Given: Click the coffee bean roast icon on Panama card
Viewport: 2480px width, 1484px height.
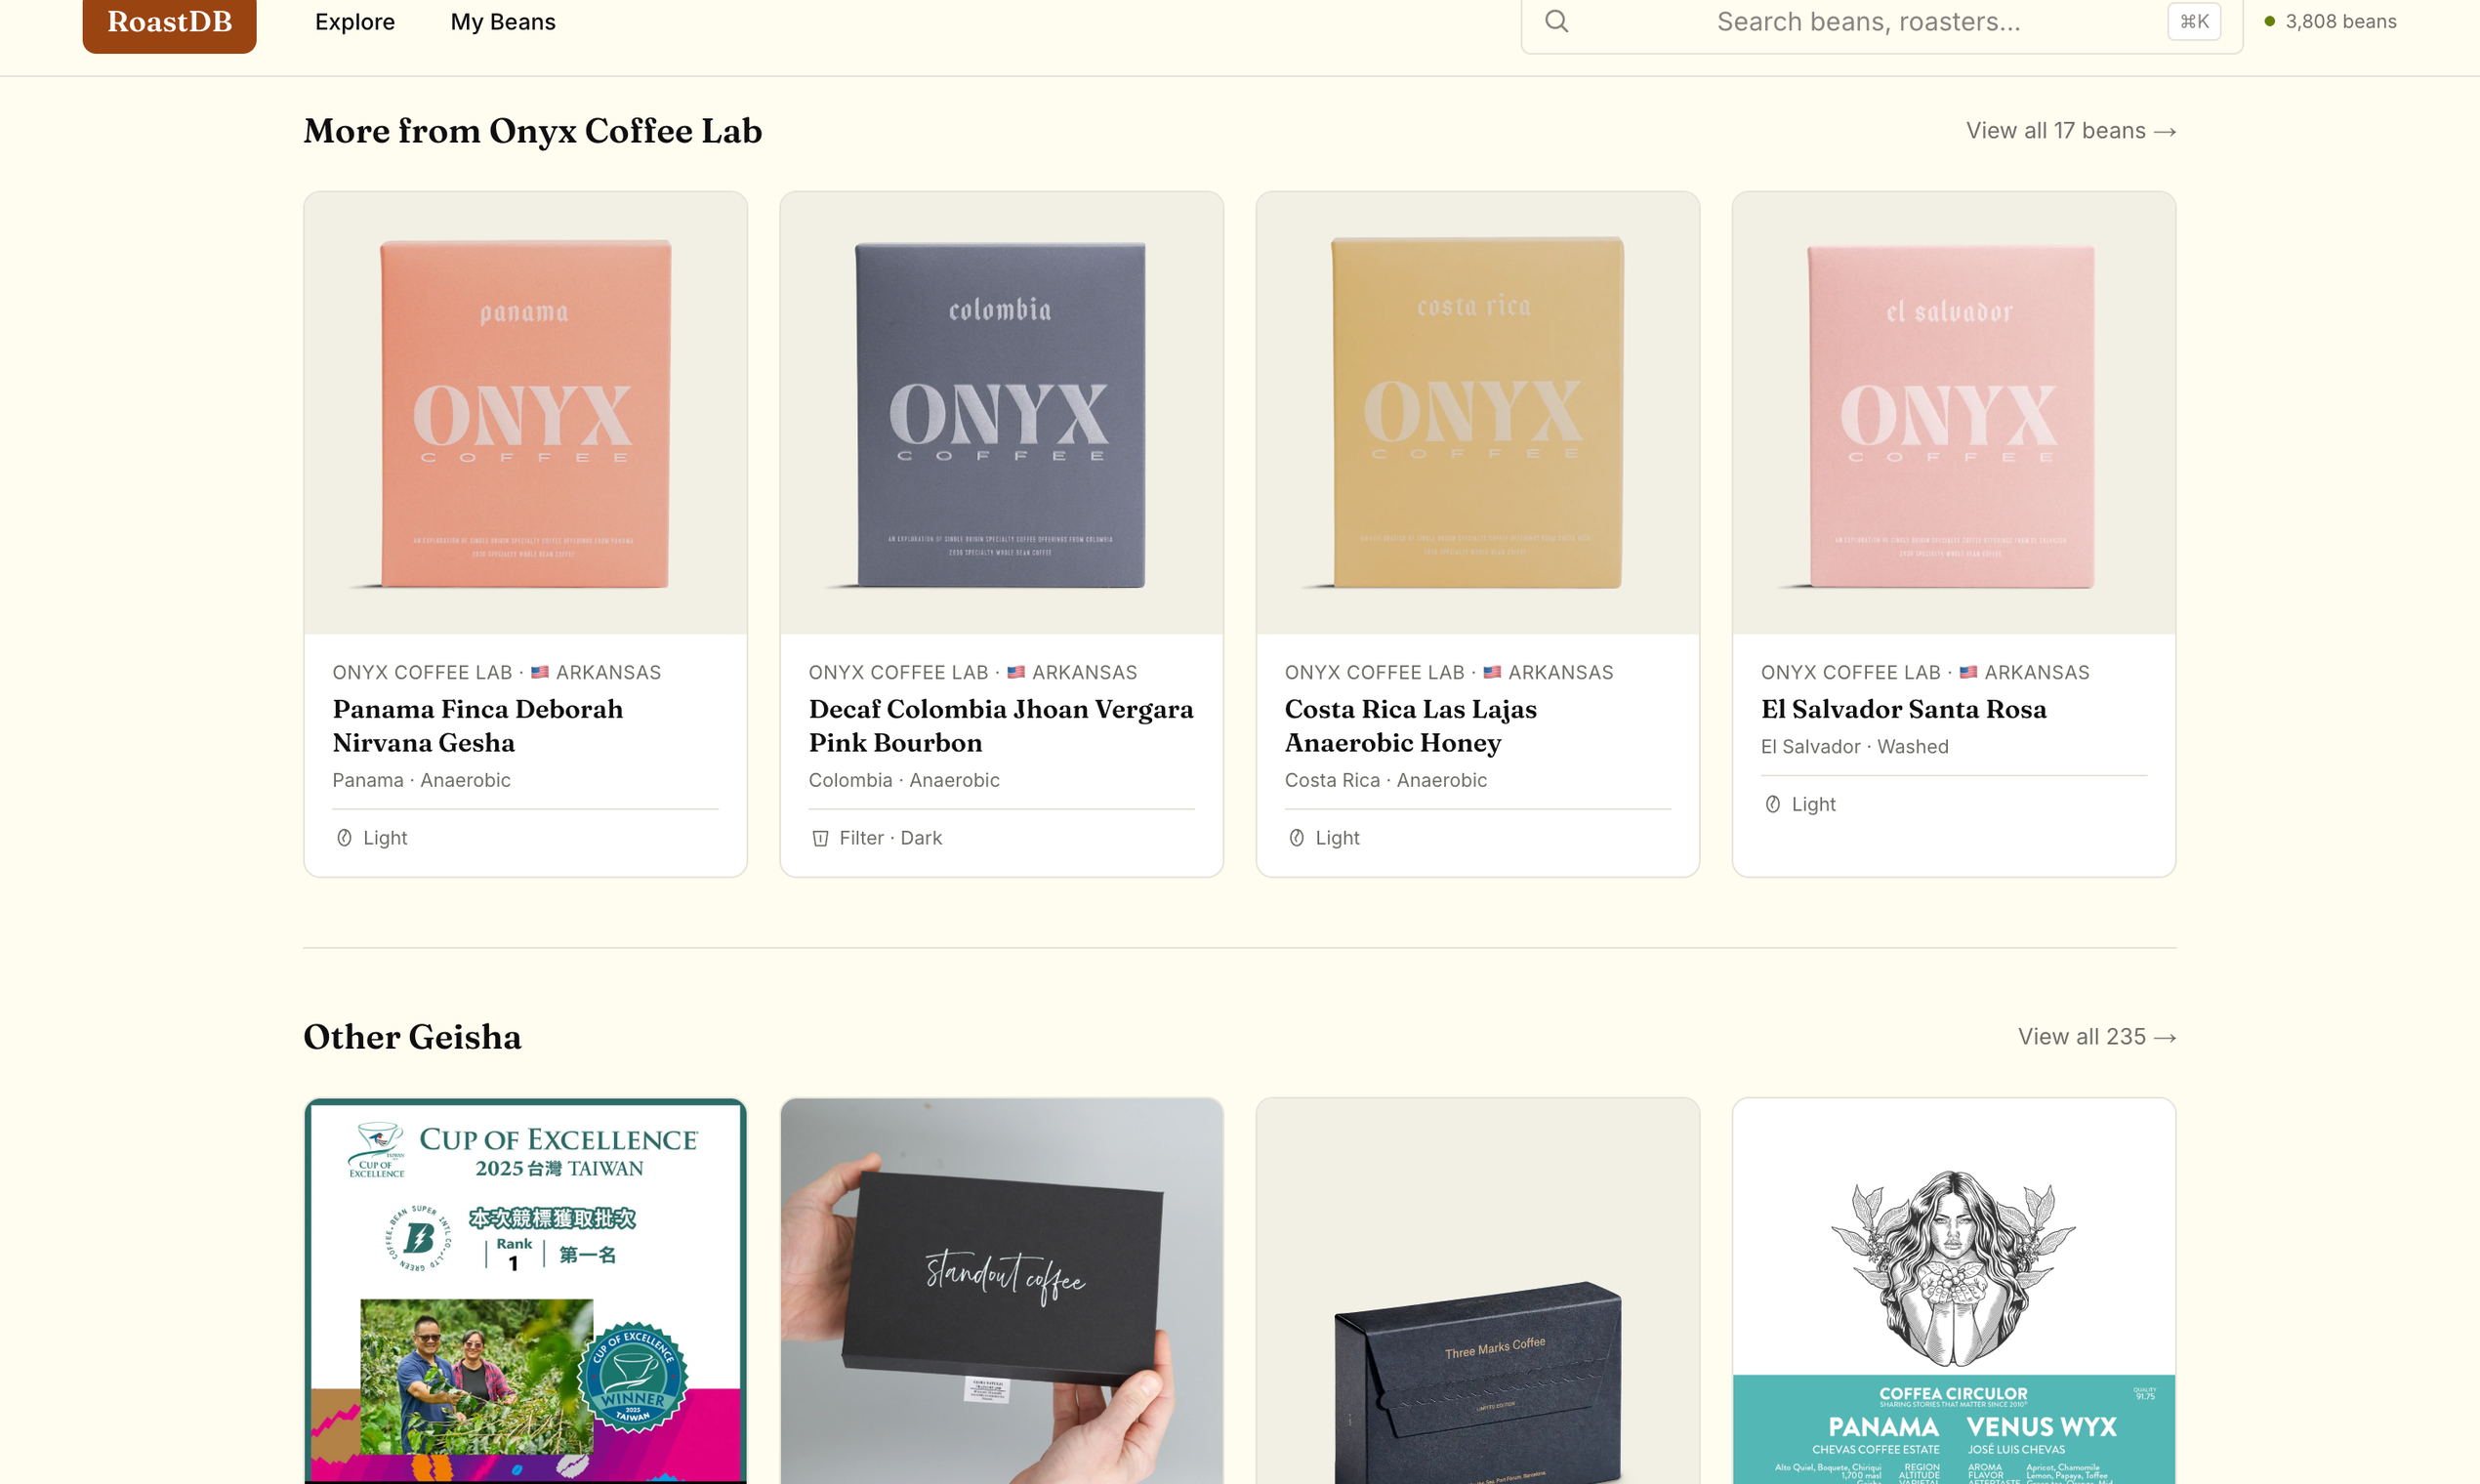Looking at the screenshot, I should click(344, 837).
